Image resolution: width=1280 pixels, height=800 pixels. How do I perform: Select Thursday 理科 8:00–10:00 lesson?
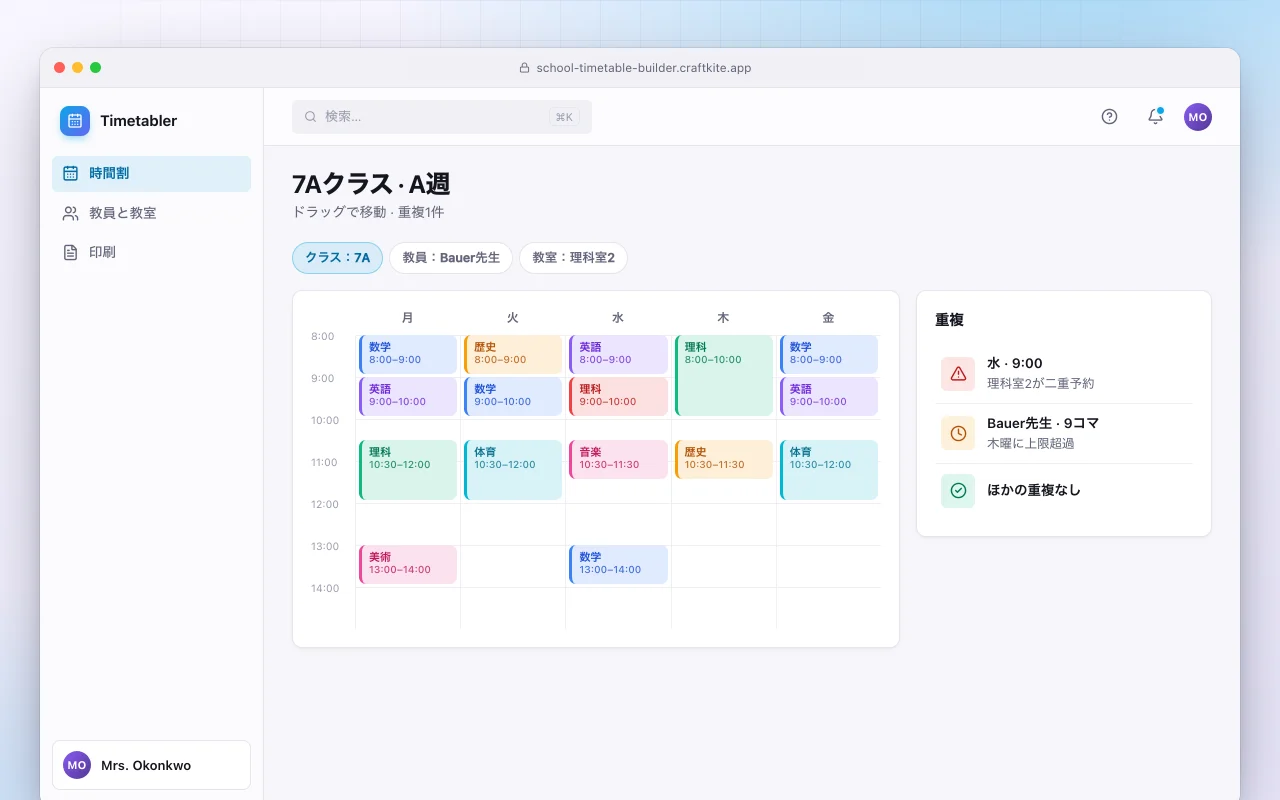[724, 376]
